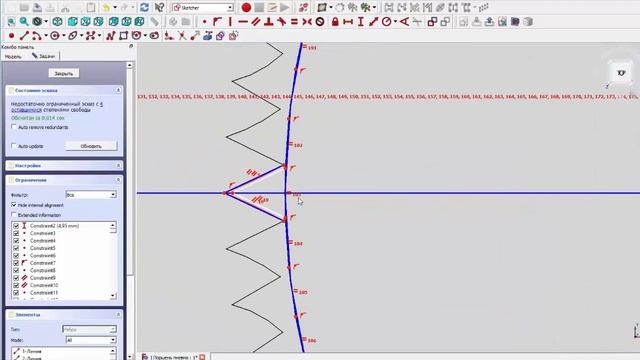Uncheck the Constraint5 checkbox

click(x=16, y=248)
